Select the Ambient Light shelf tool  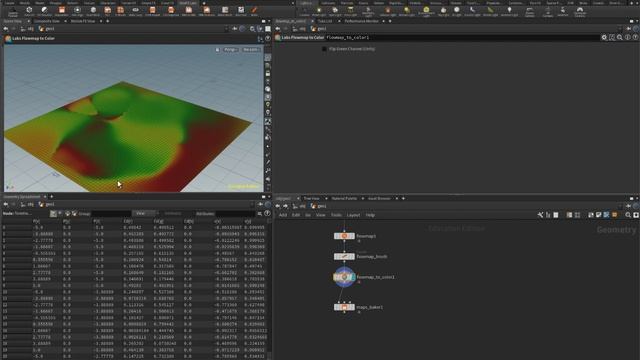(509, 11)
